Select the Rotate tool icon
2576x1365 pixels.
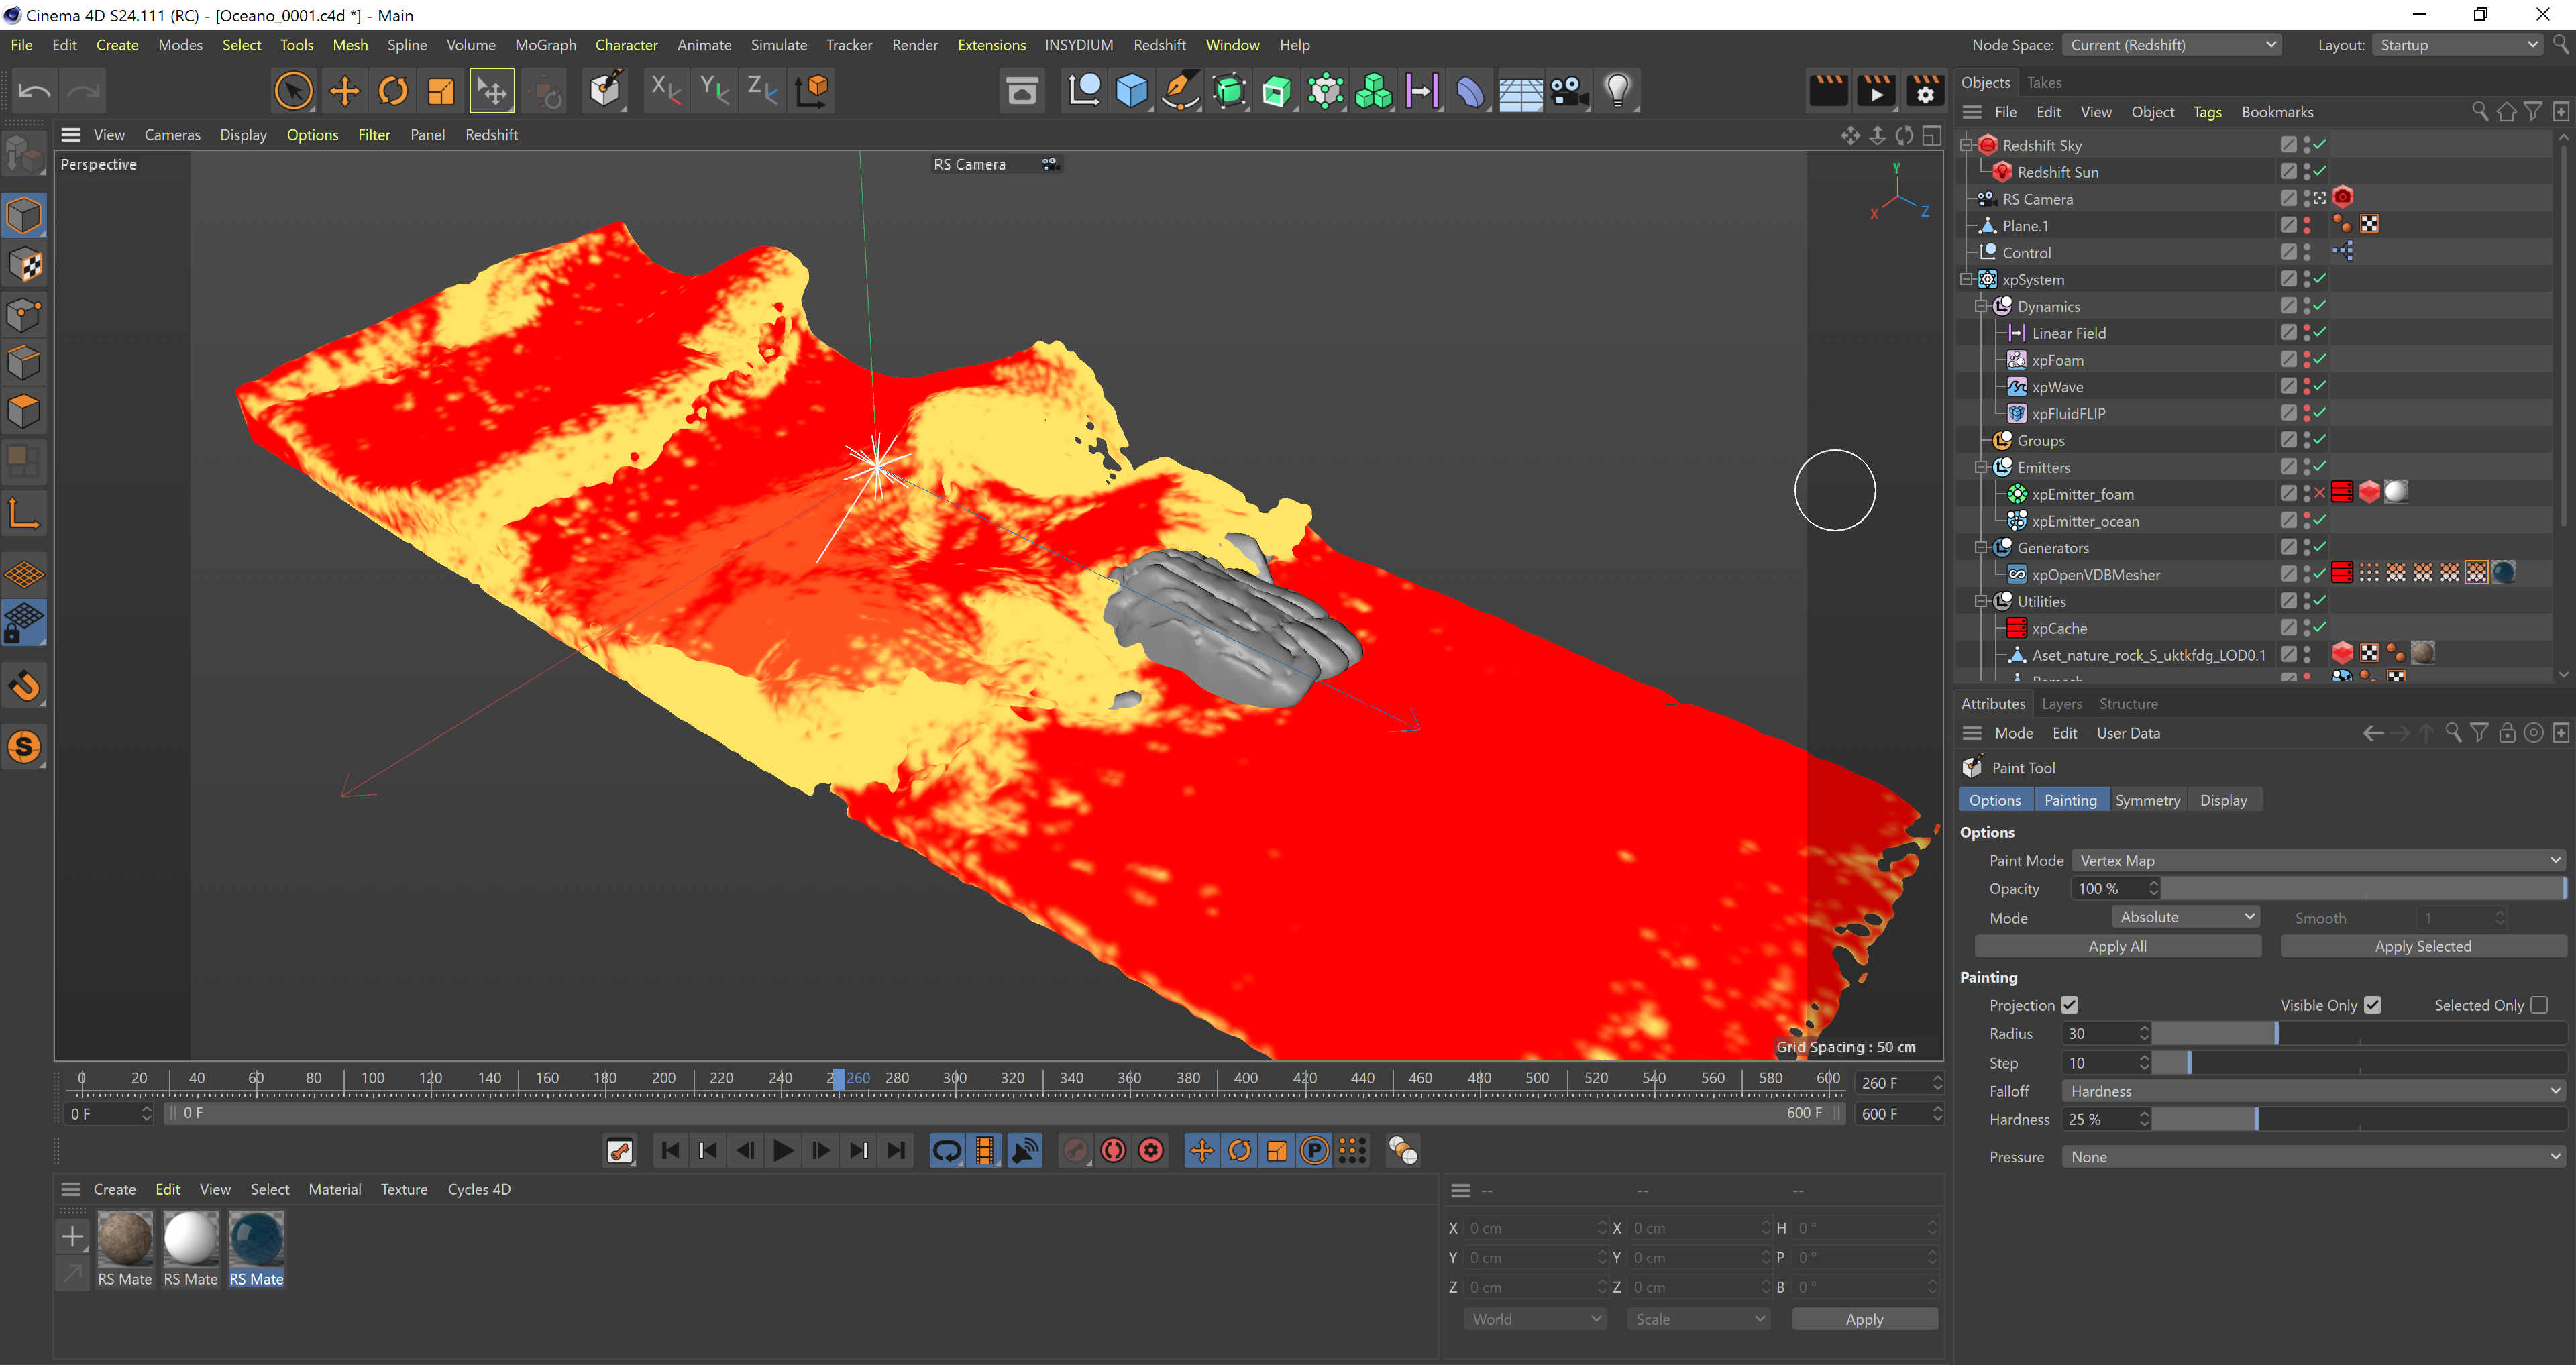coord(393,91)
